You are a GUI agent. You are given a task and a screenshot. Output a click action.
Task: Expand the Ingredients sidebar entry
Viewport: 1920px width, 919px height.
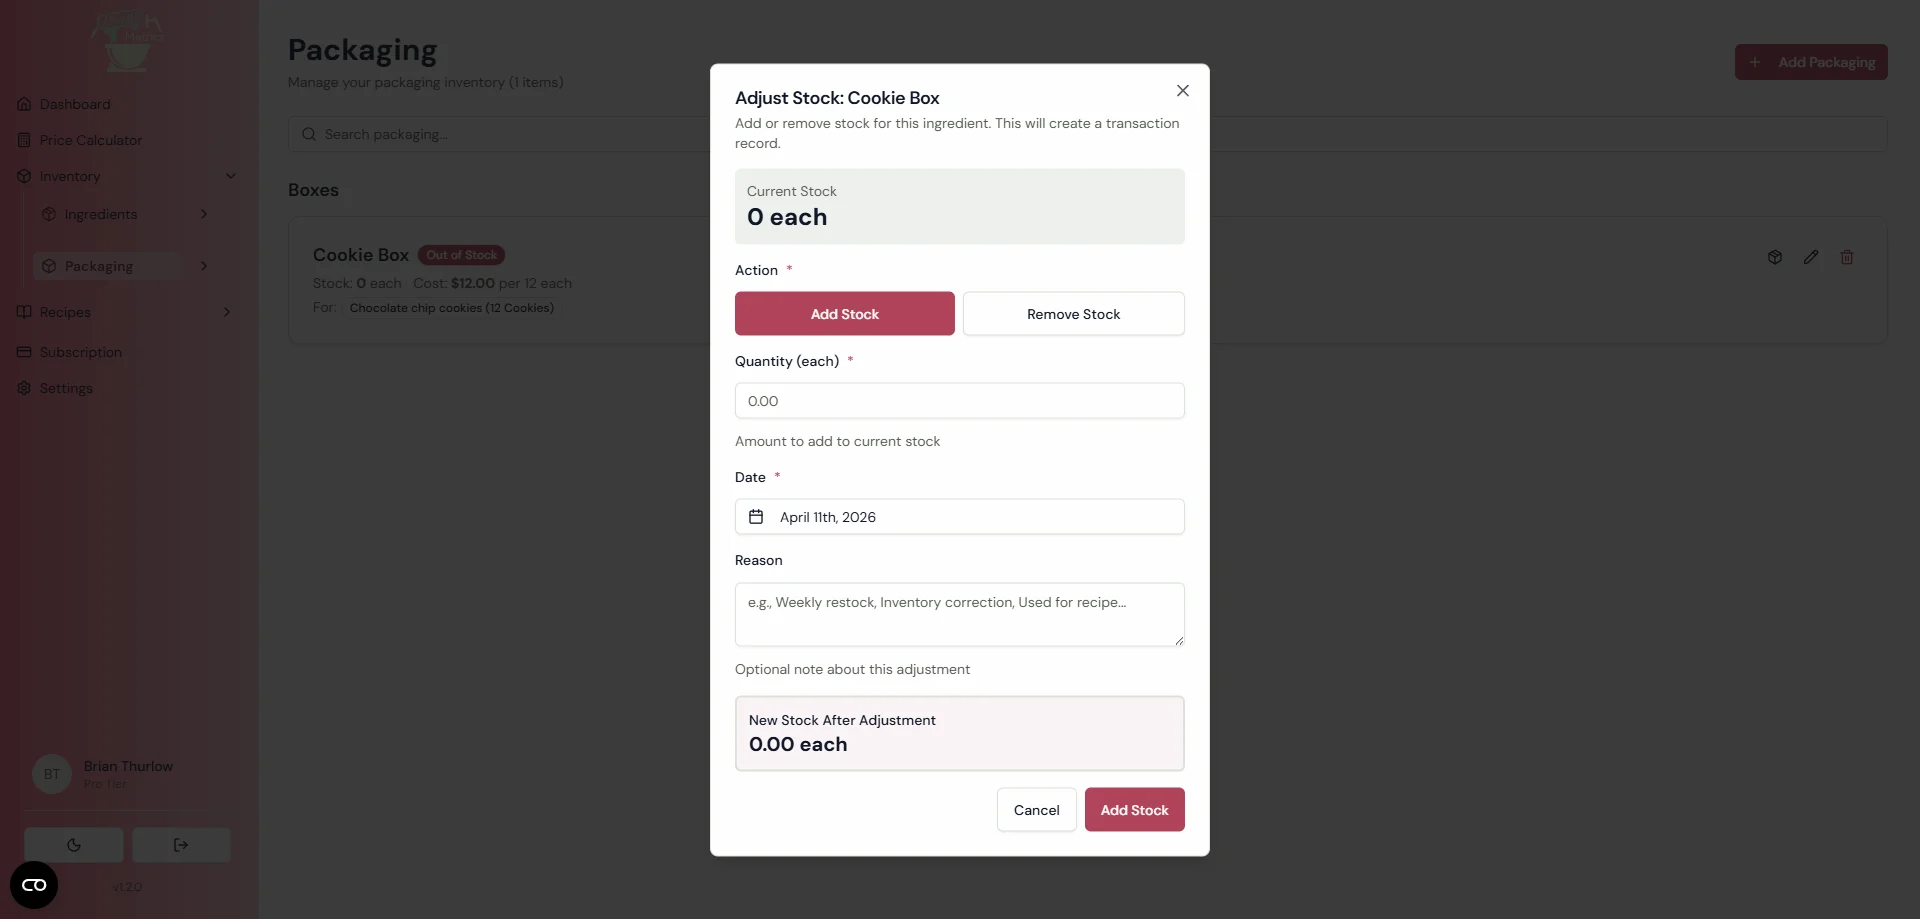205,214
